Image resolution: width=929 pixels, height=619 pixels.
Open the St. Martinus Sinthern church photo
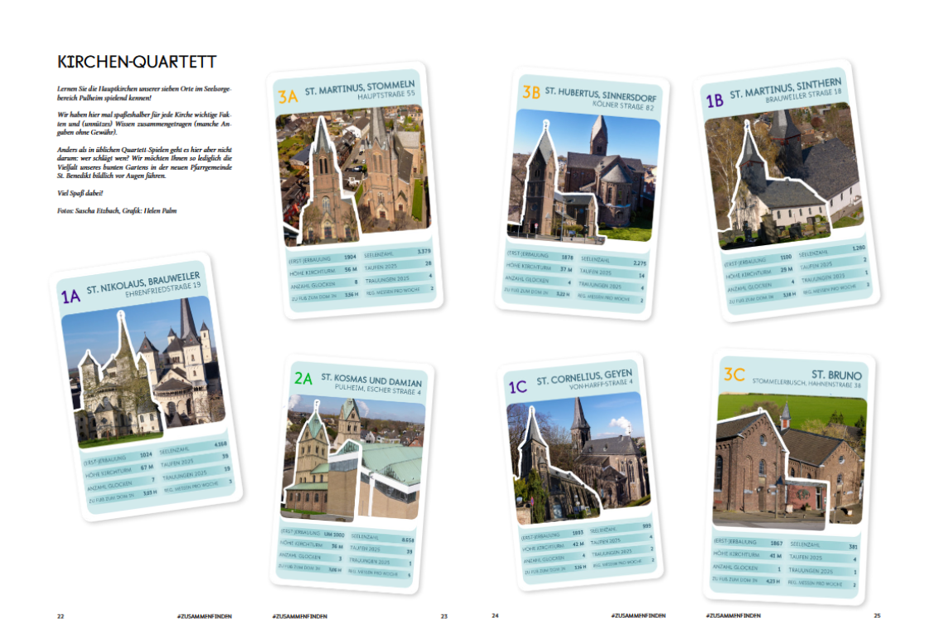tap(785, 175)
